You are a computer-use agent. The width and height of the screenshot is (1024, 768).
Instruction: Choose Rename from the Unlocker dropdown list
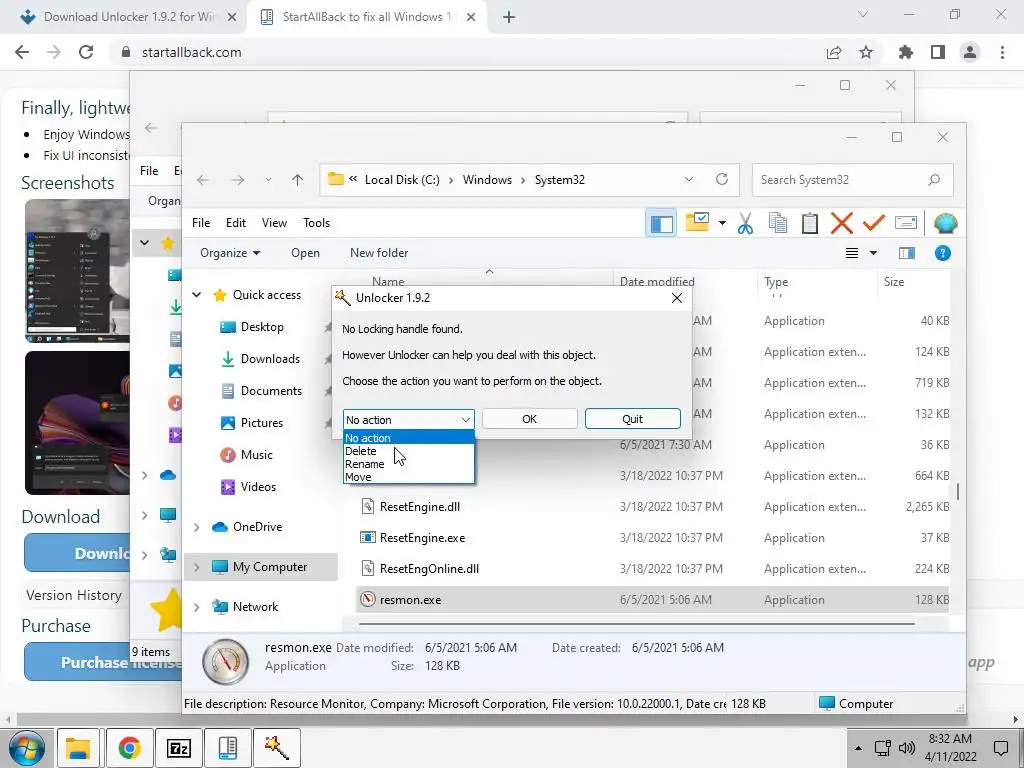[408, 464]
